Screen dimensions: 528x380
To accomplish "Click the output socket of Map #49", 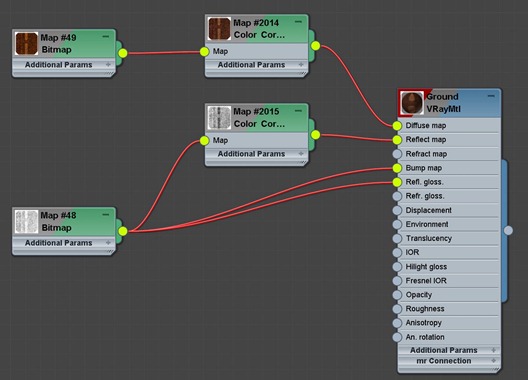I will 123,53.
